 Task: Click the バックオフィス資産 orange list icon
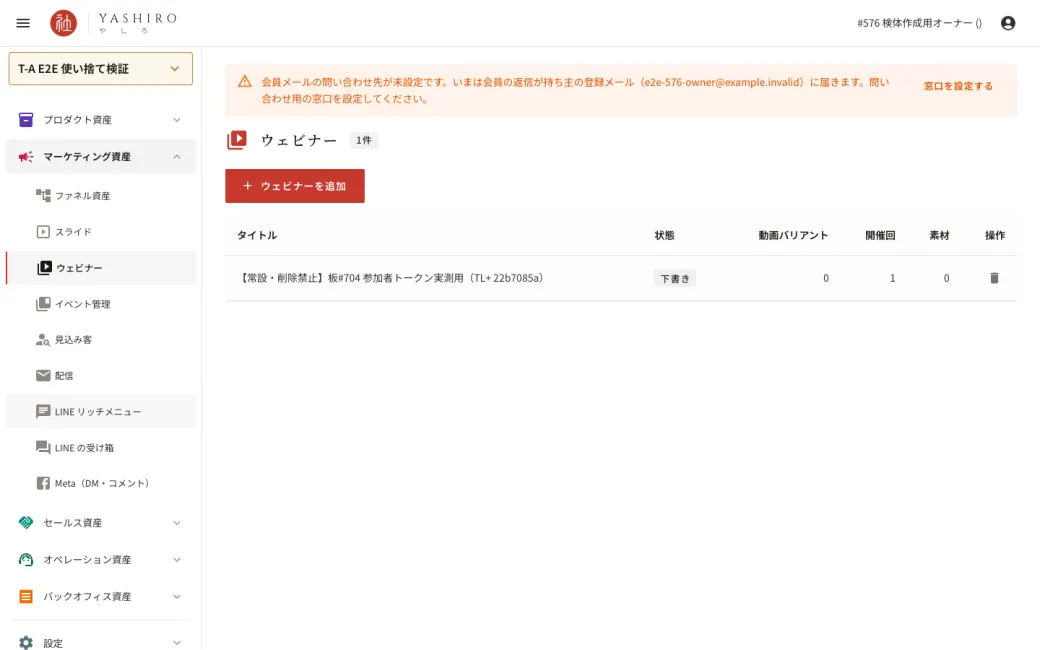point(26,596)
